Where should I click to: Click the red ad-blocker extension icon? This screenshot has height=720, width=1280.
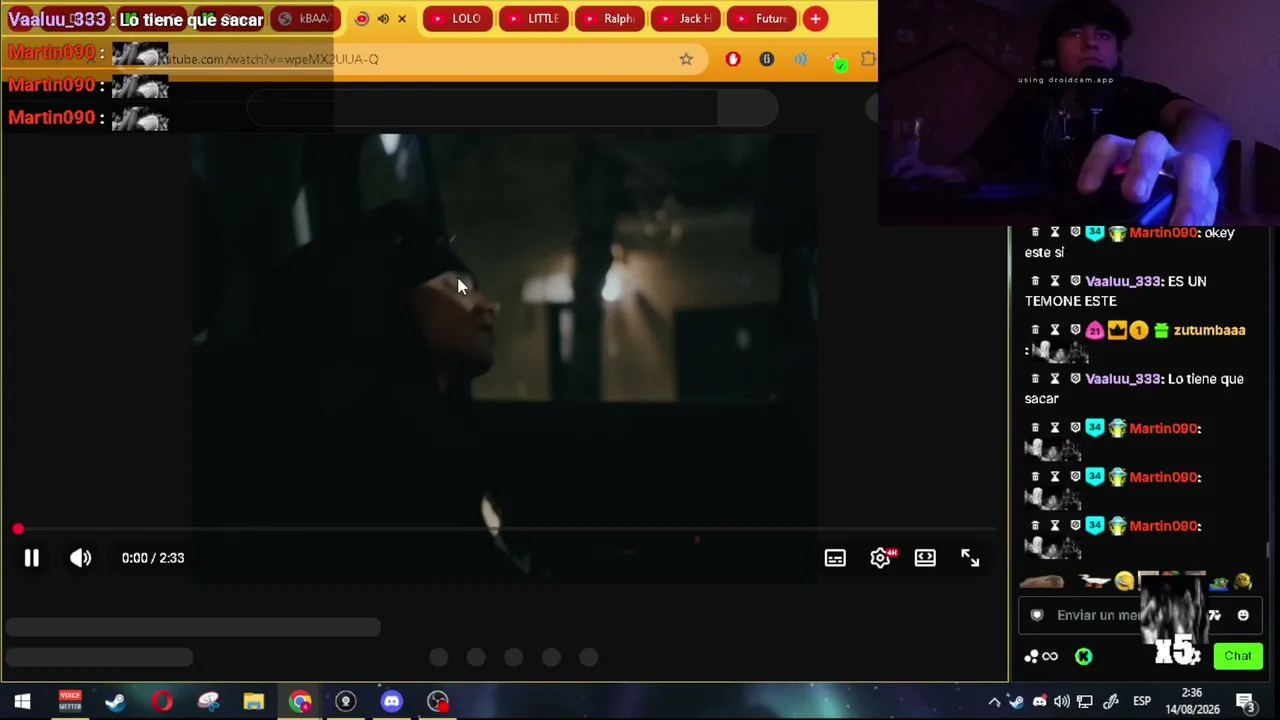733,59
